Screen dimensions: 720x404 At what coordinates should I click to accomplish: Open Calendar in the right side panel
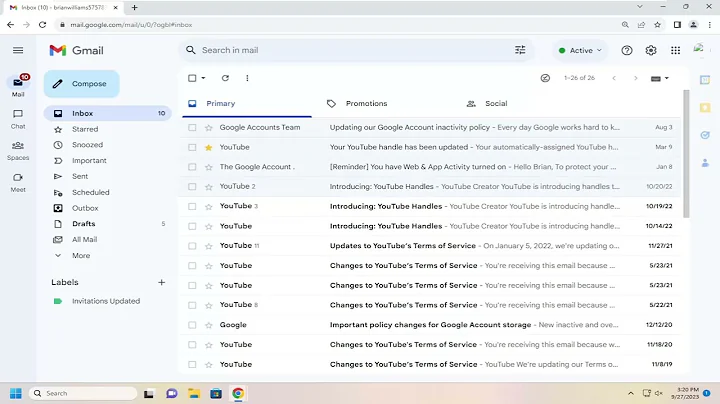(x=705, y=80)
